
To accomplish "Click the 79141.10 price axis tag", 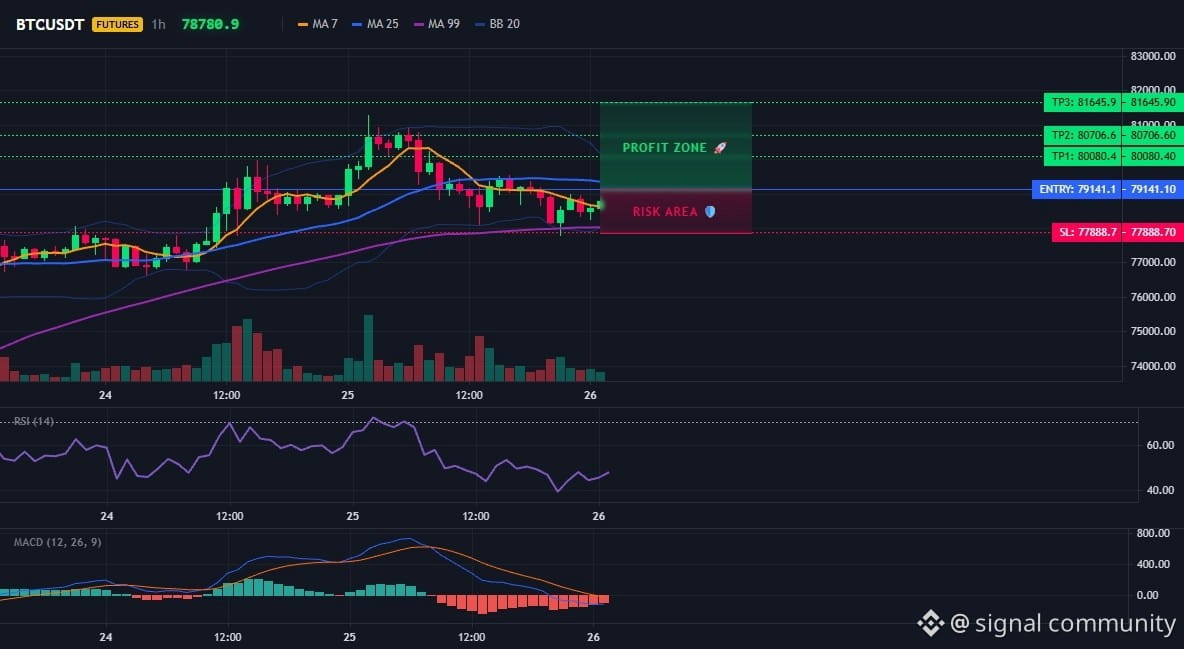I will 1153,189.
